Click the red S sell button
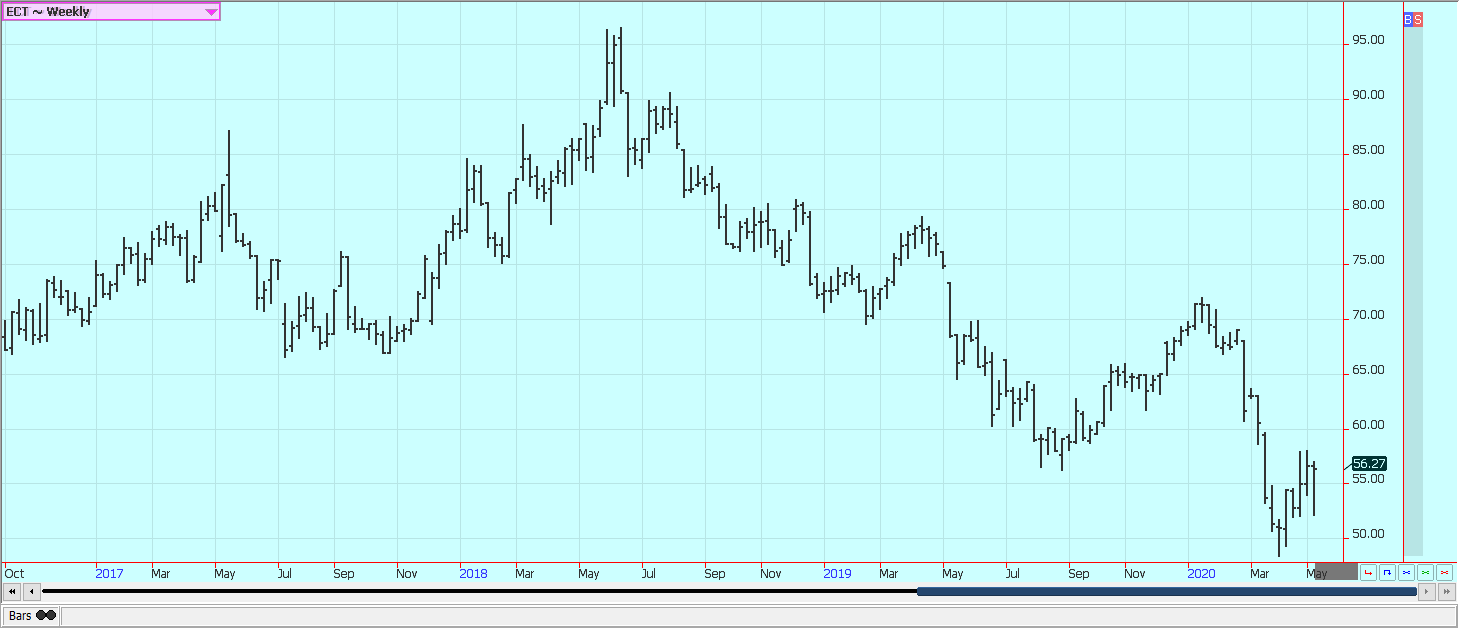Screen dimensions: 1459x629 click(x=1418, y=20)
